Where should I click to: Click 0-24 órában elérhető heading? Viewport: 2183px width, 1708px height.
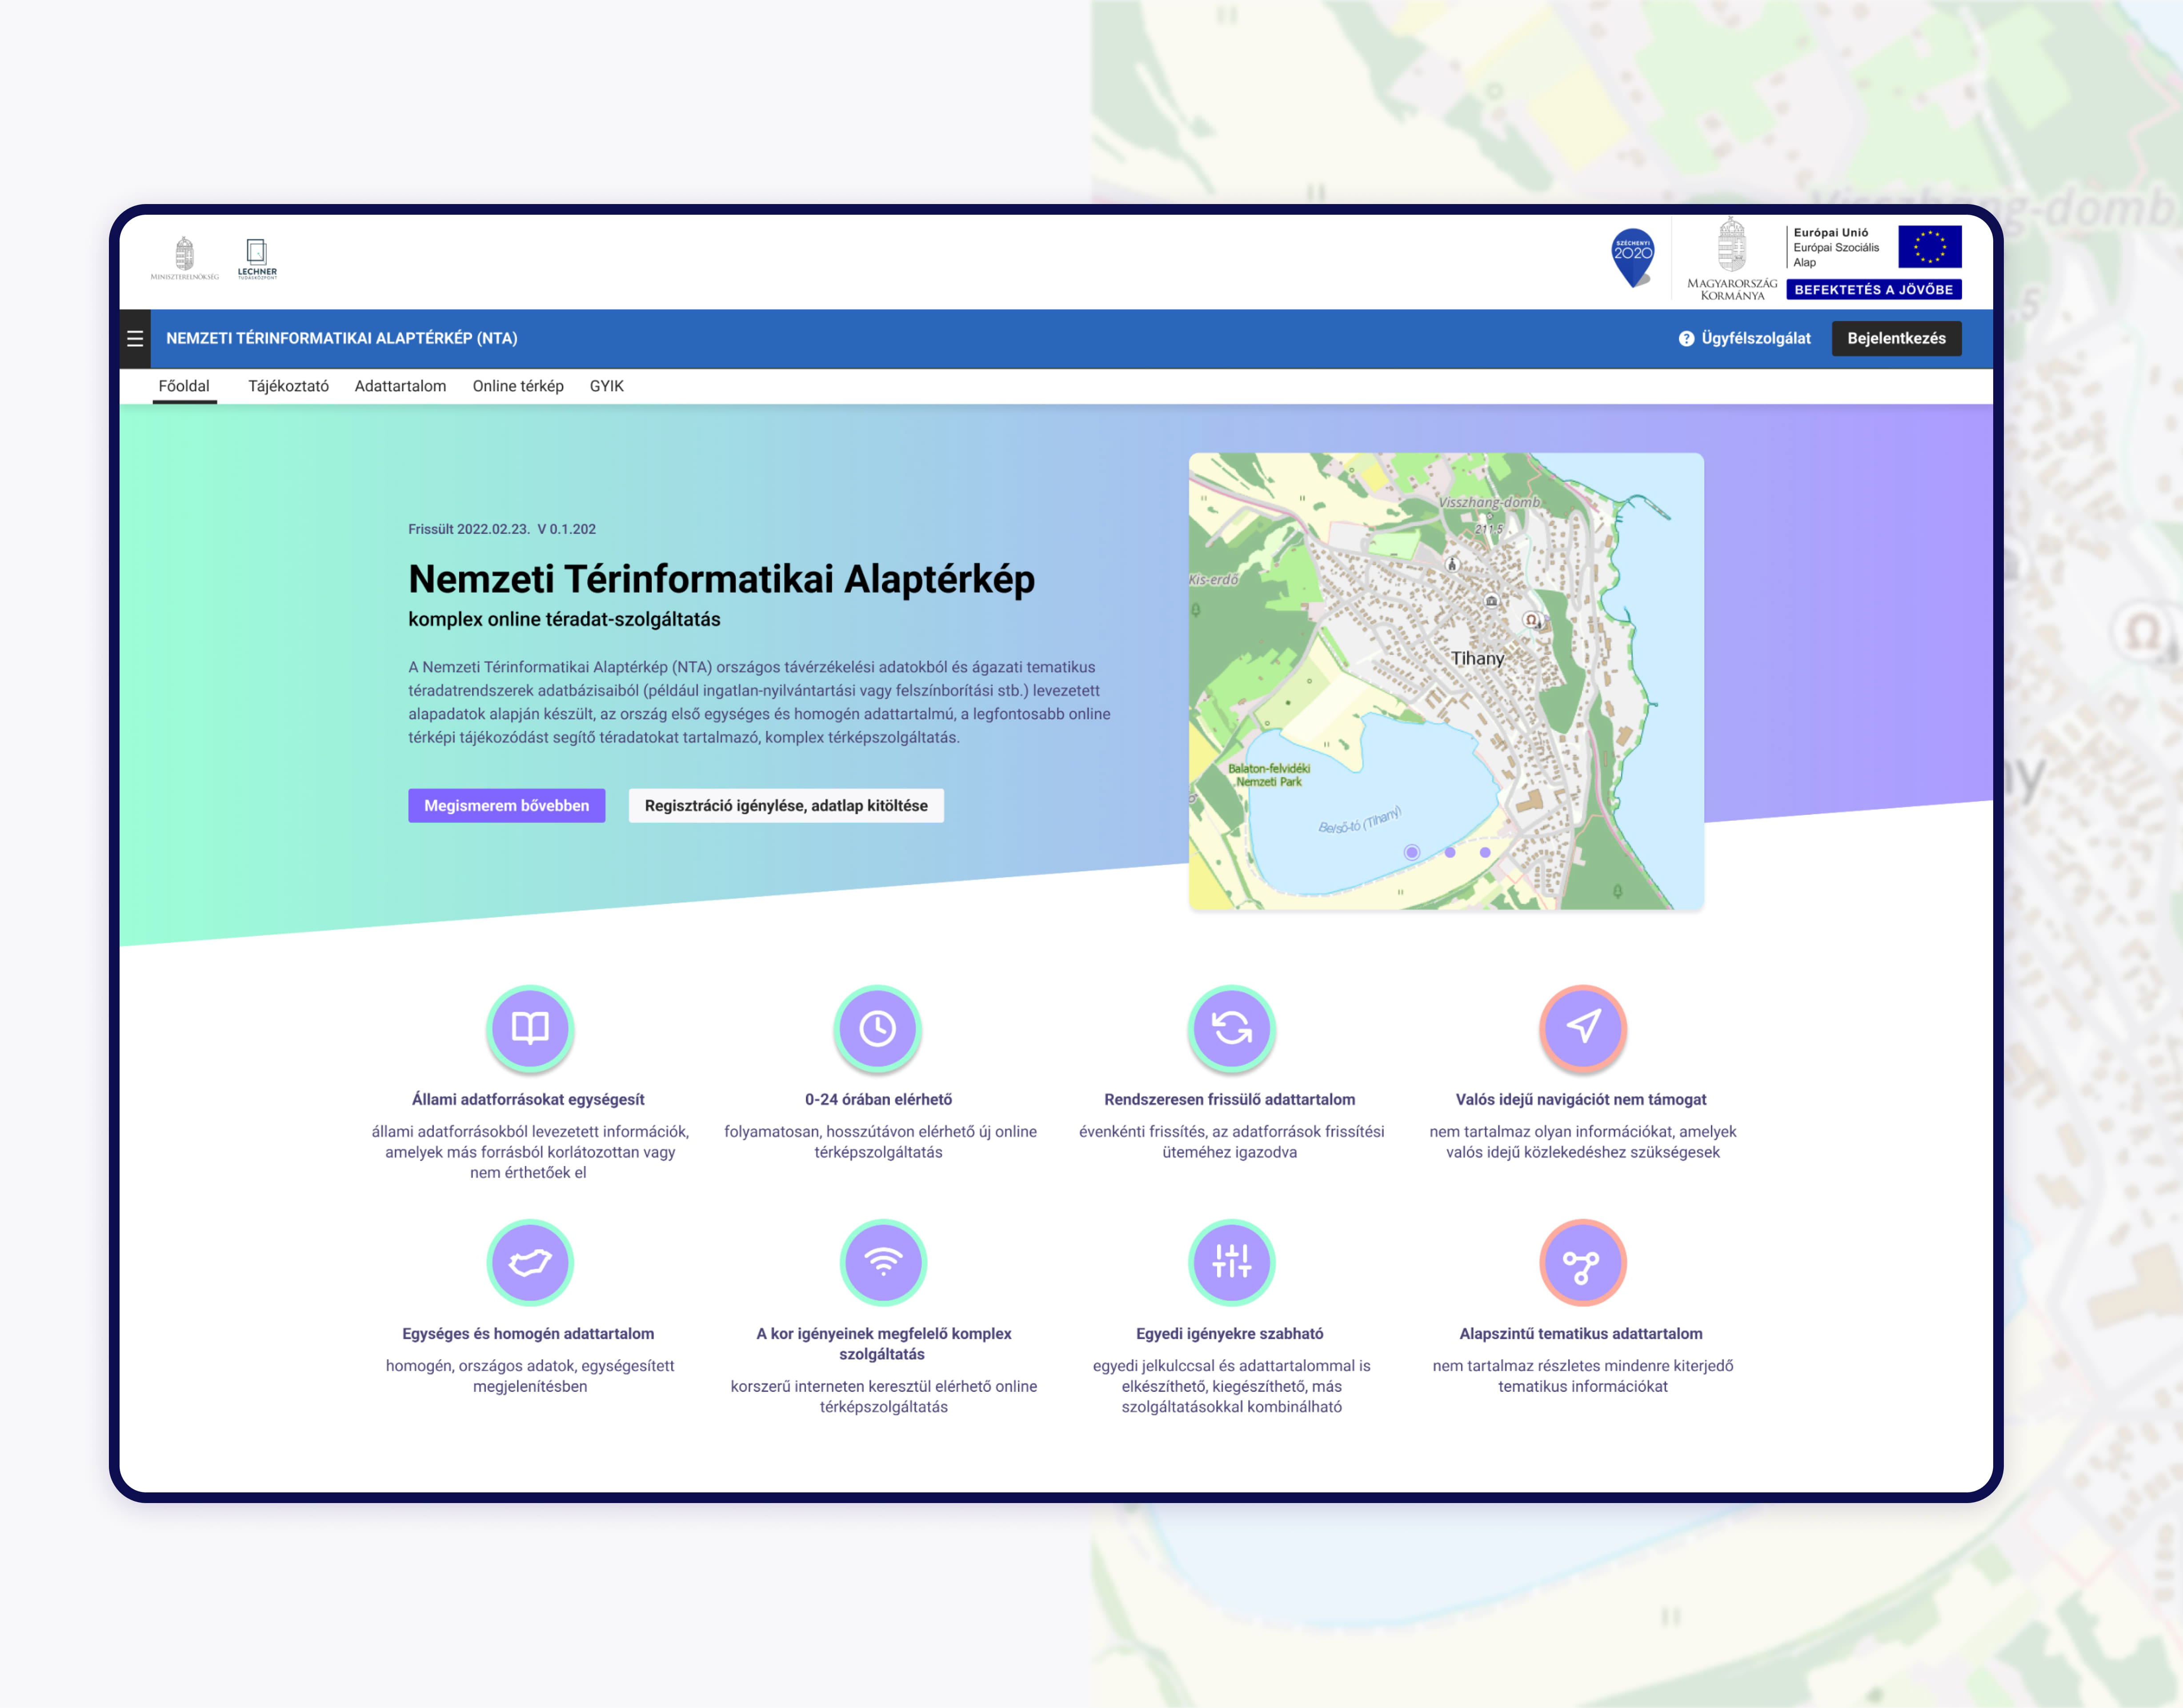click(878, 1099)
